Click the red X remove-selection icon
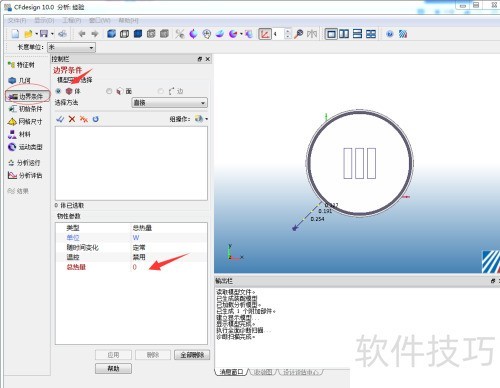The width and height of the screenshot is (500, 388). pos(72,119)
